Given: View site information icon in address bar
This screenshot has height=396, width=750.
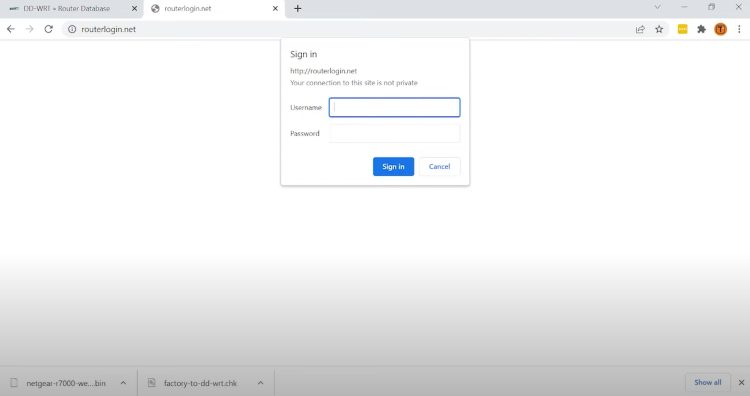Looking at the screenshot, I should click(x=72, y=29).
